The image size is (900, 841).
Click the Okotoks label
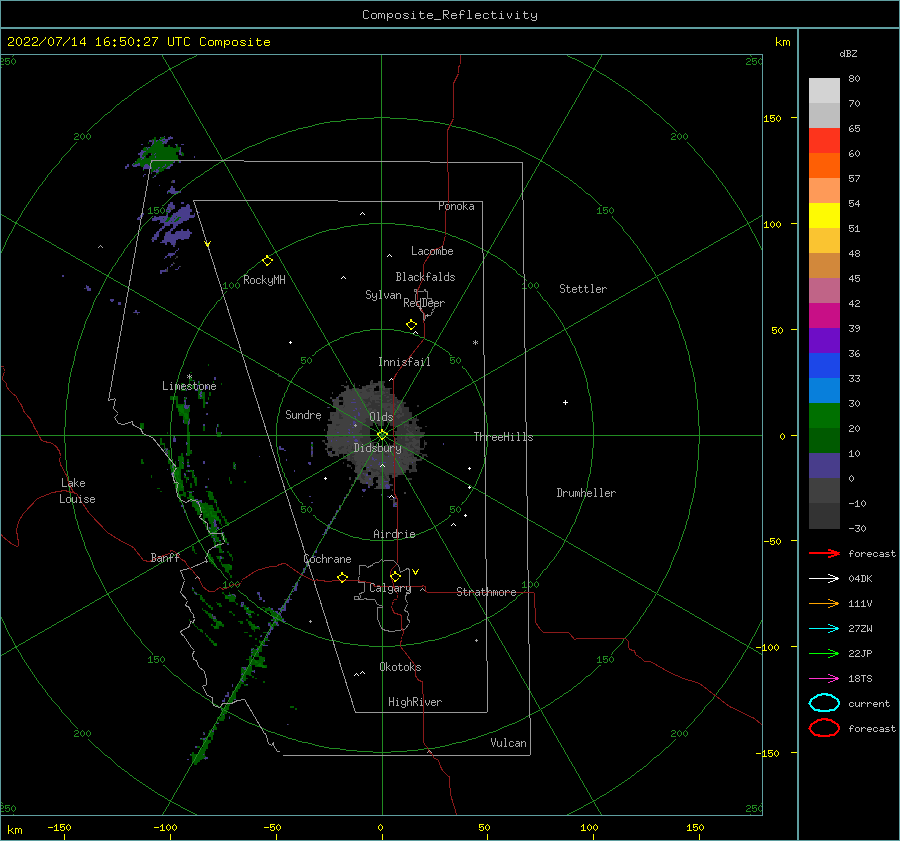click(401, 667)
